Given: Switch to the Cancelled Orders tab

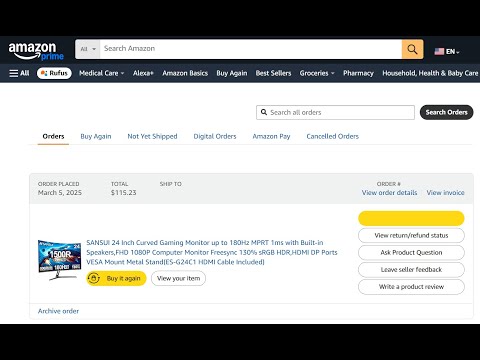Looking at the screenshot, I should [x=332, y=136].
